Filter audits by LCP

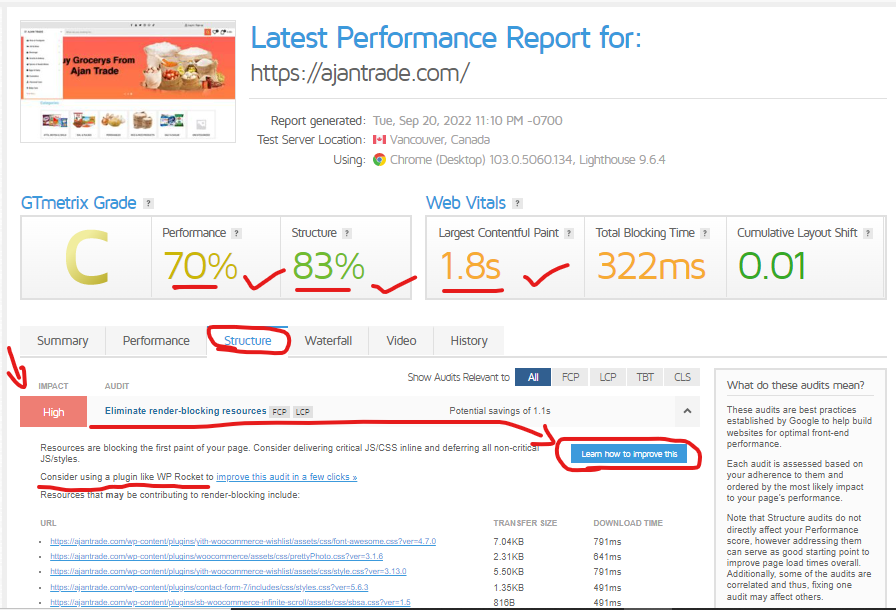click(x=608, y=378)
